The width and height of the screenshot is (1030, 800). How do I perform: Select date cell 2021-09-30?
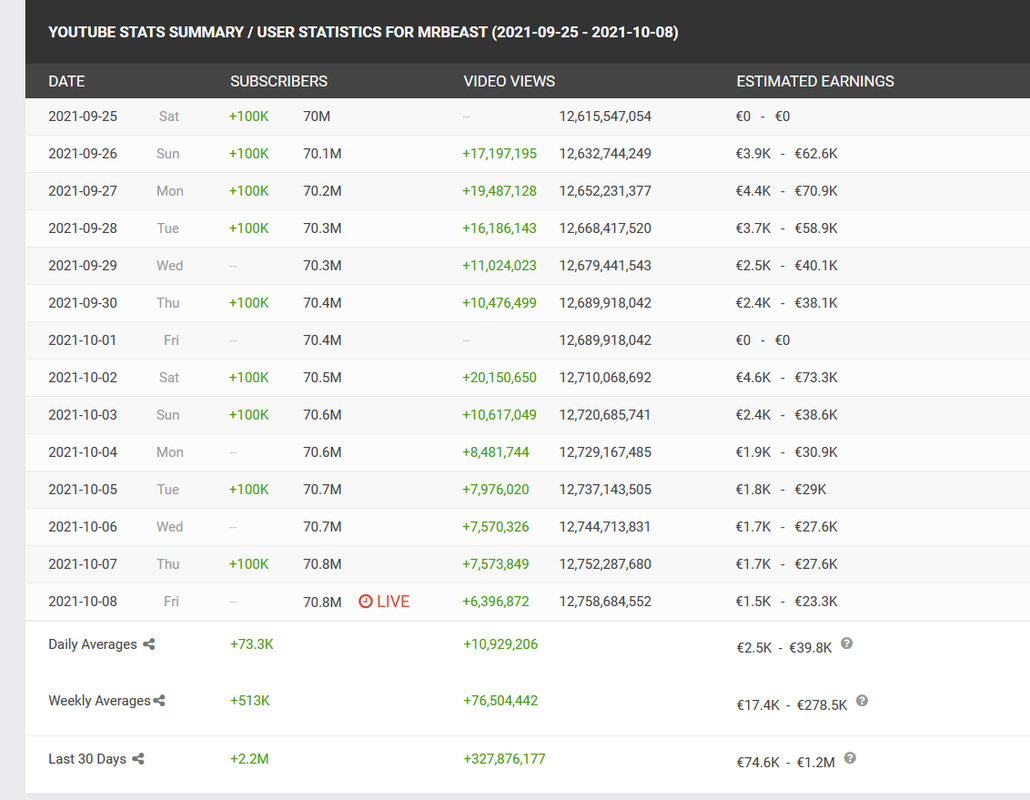83,303
